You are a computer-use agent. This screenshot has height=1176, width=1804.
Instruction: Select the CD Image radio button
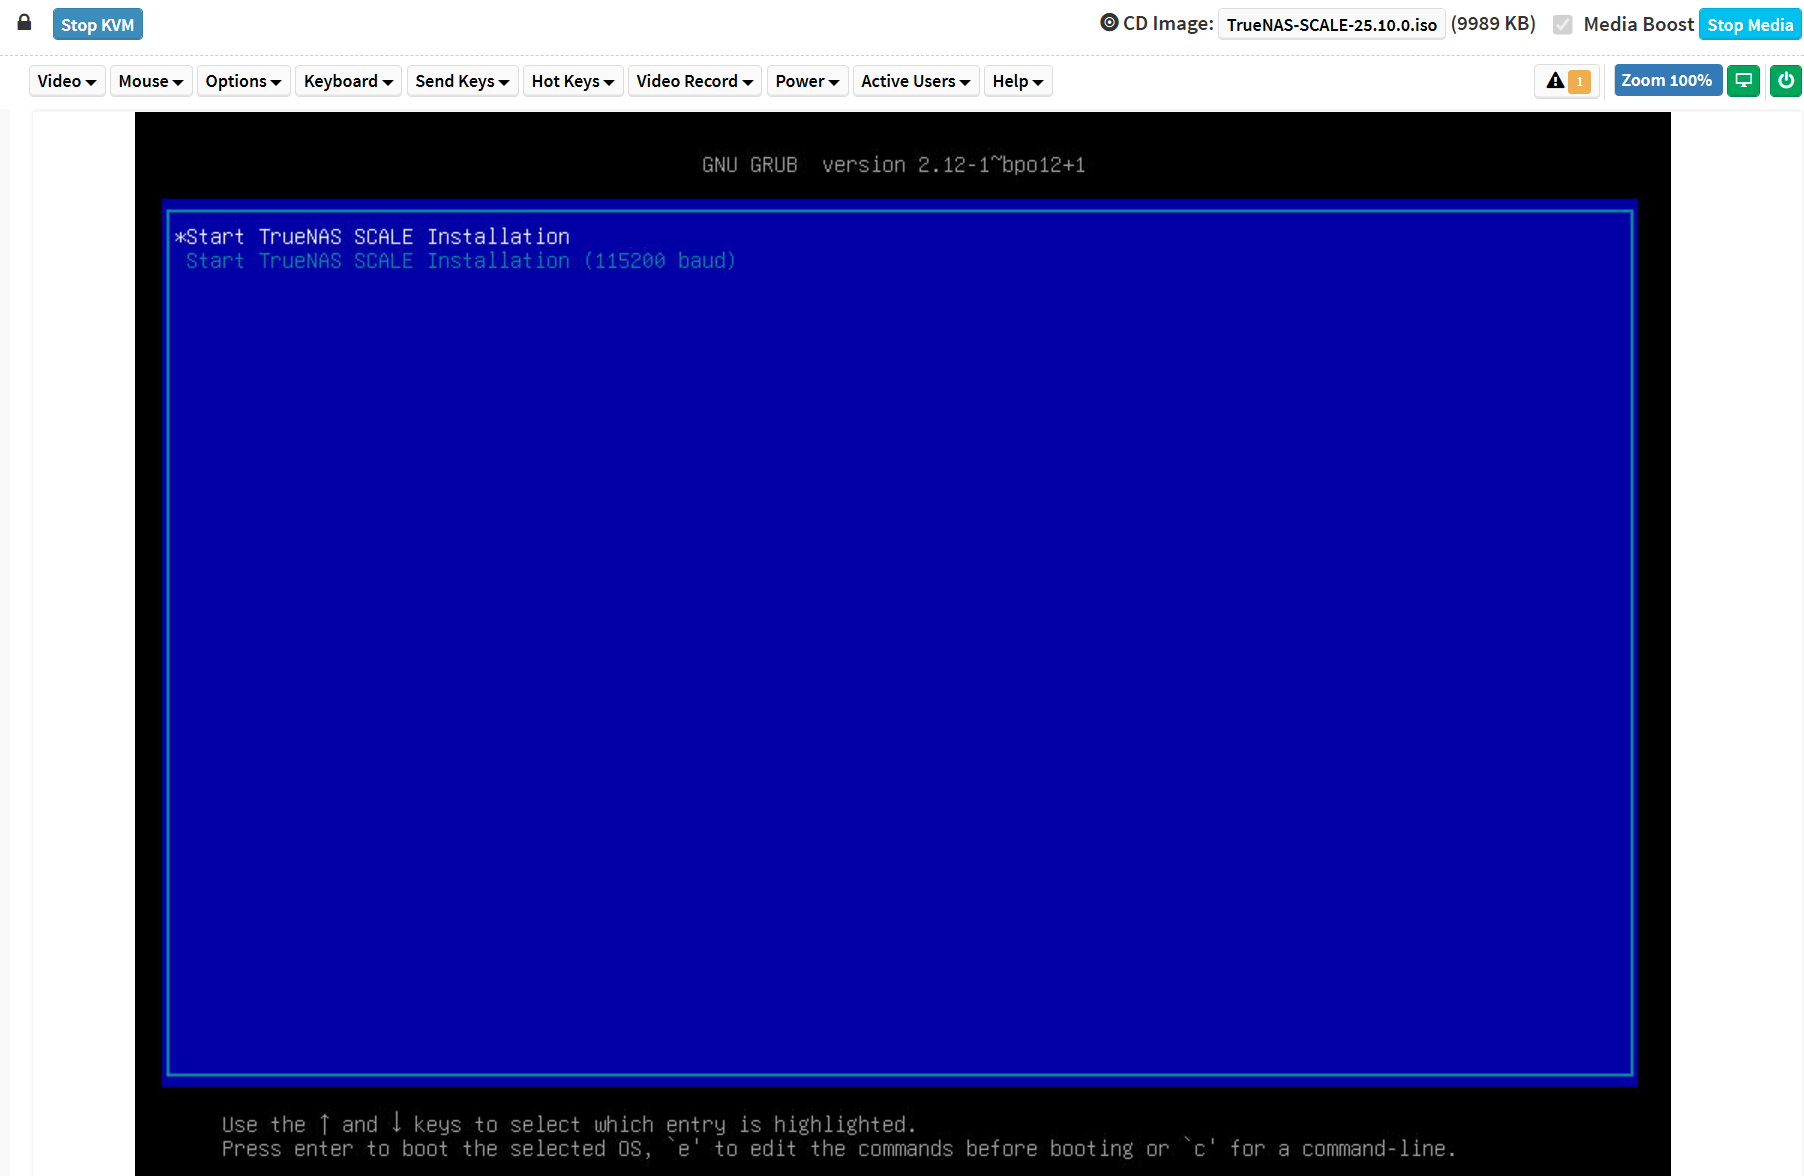(1109, 23)
